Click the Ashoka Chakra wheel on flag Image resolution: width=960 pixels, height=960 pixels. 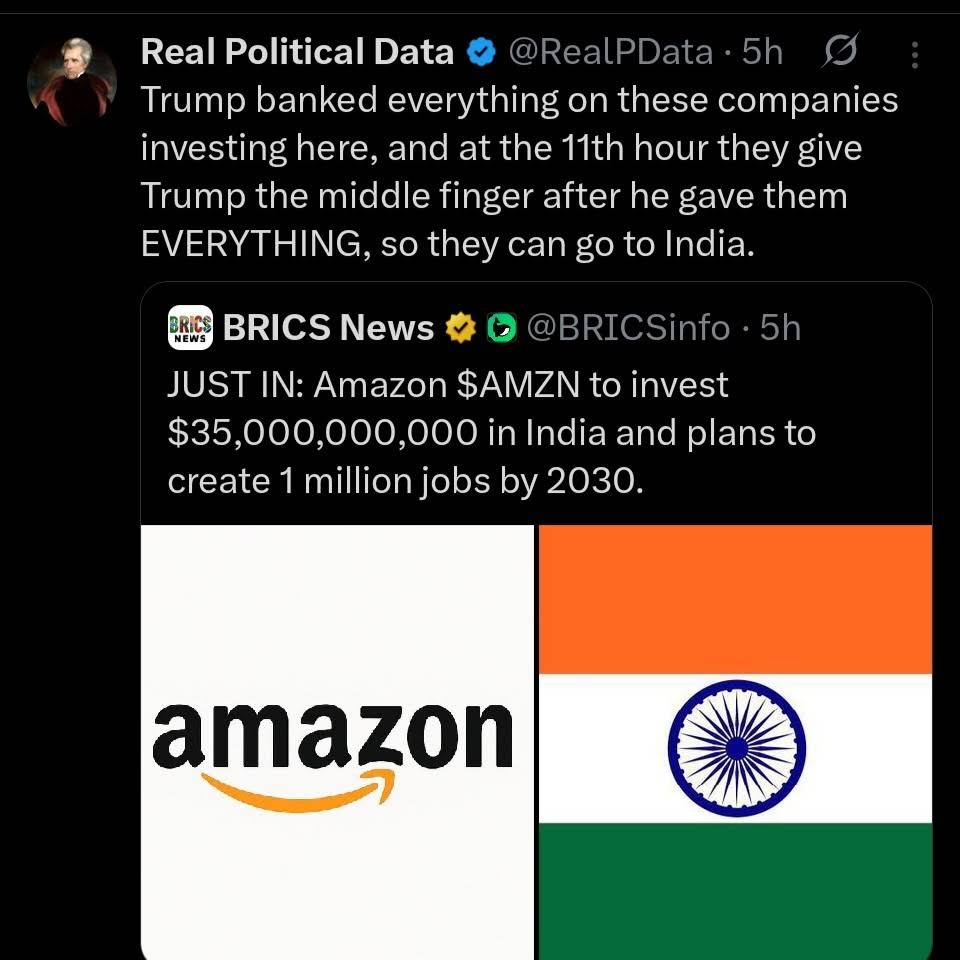(736, 748)
